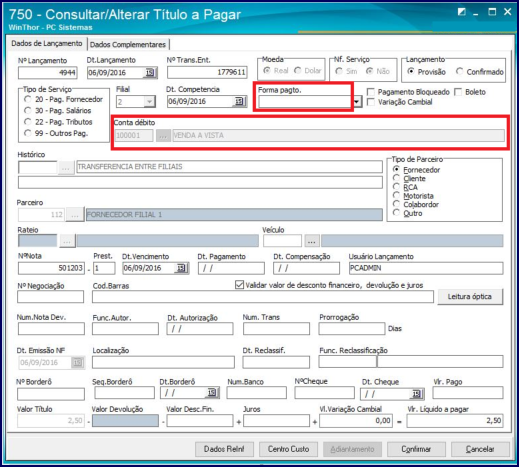Select 99 - Outros Pag. service type
The width and height of the screenshot is (519, 467).
[28, 133]
